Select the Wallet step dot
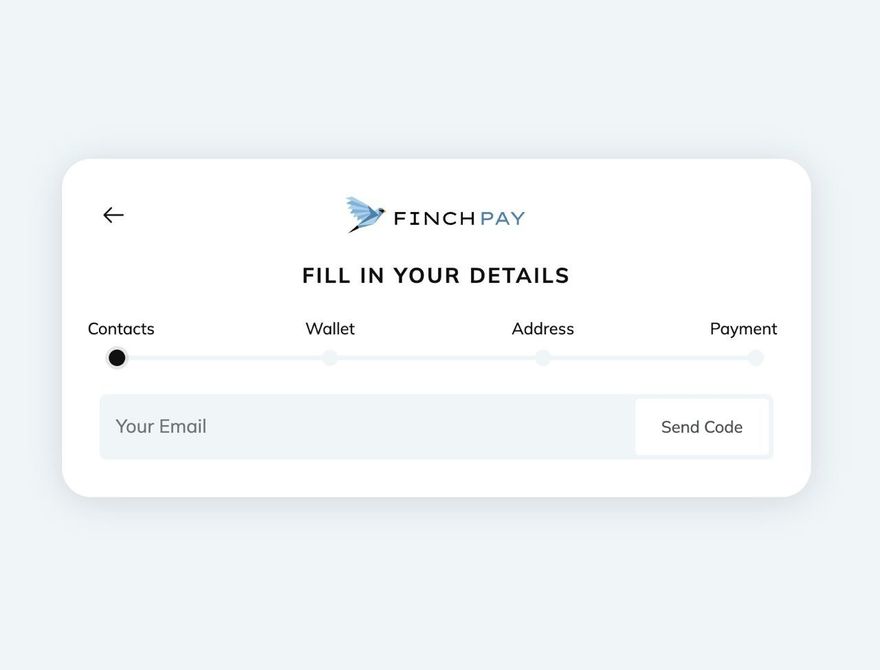 (x=330, y=358)
